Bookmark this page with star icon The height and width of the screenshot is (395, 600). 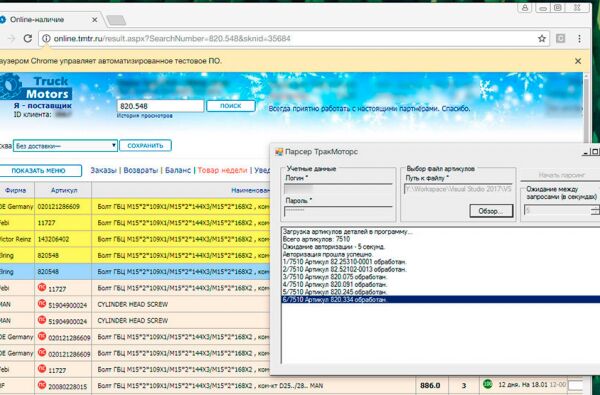tap(541, 38)
